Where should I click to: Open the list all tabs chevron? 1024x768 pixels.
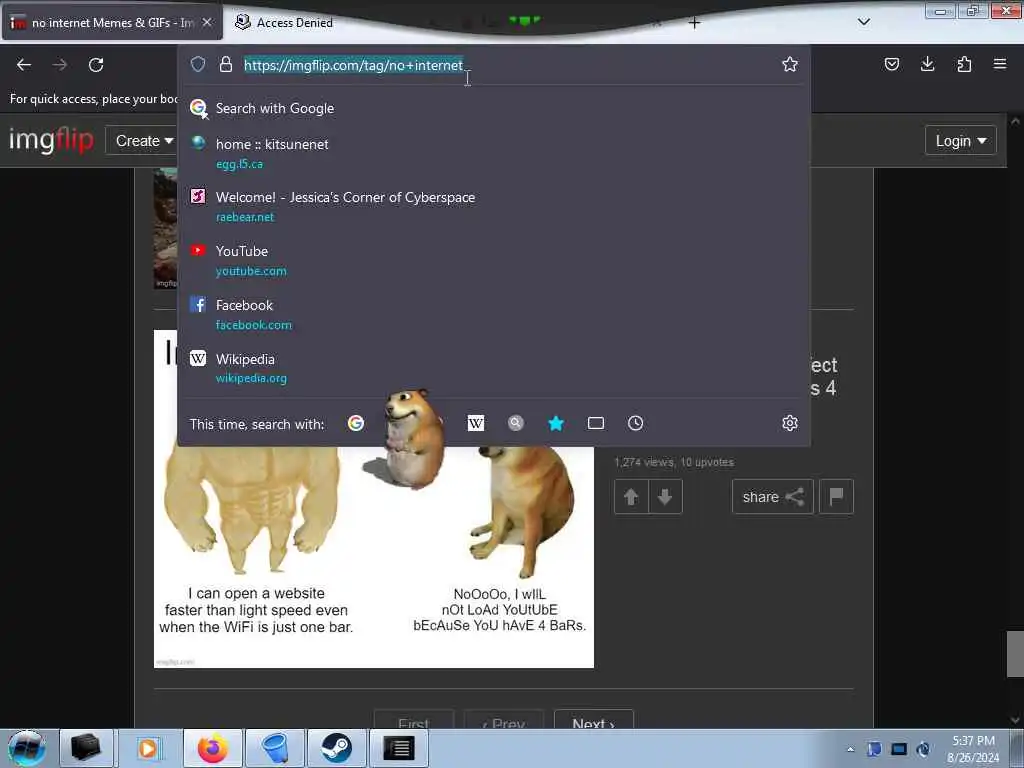(863, 22)
